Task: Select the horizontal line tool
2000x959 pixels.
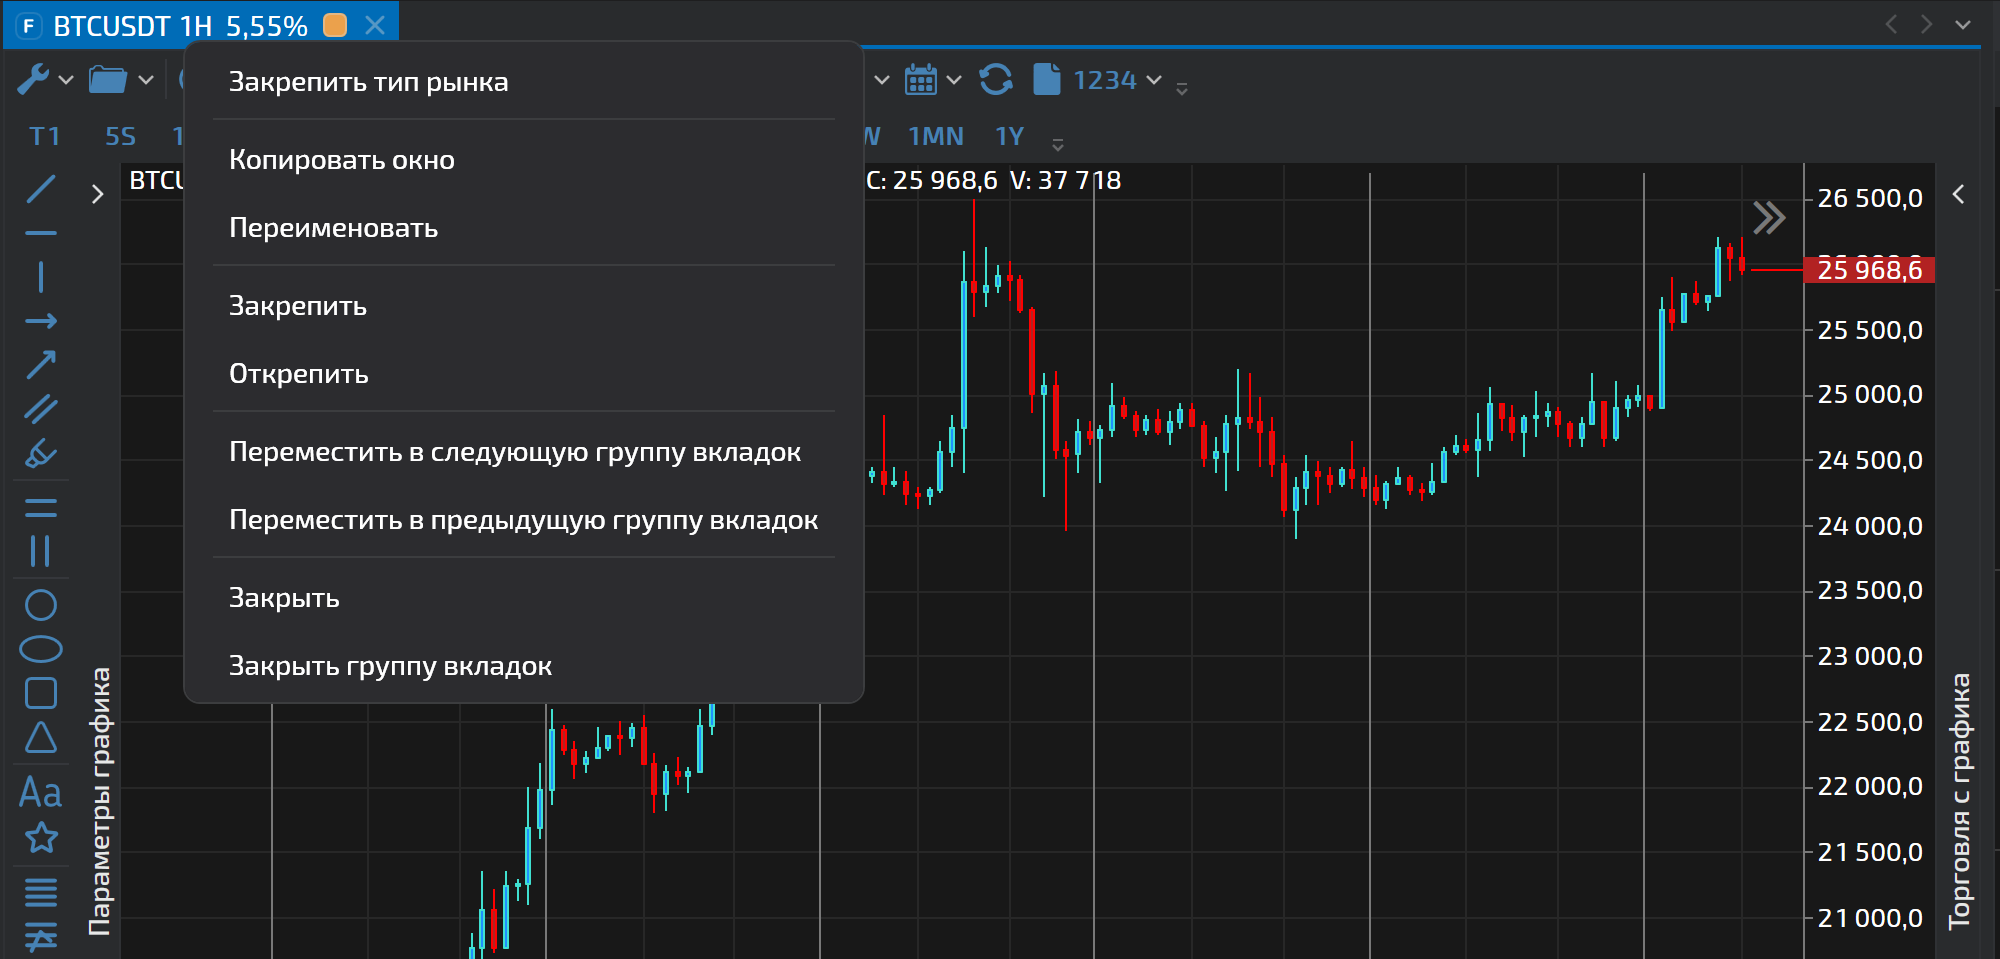Action: point(40,233)
